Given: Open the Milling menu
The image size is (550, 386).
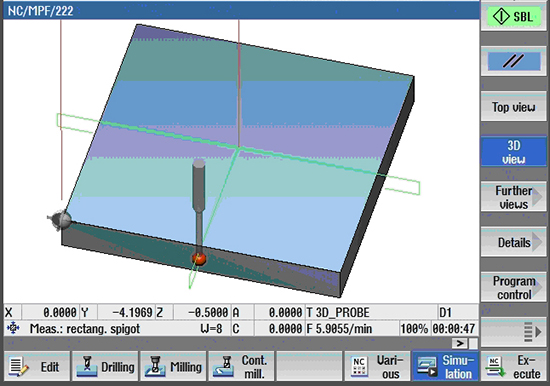Looking at the screenshot, I should point(173,367).
